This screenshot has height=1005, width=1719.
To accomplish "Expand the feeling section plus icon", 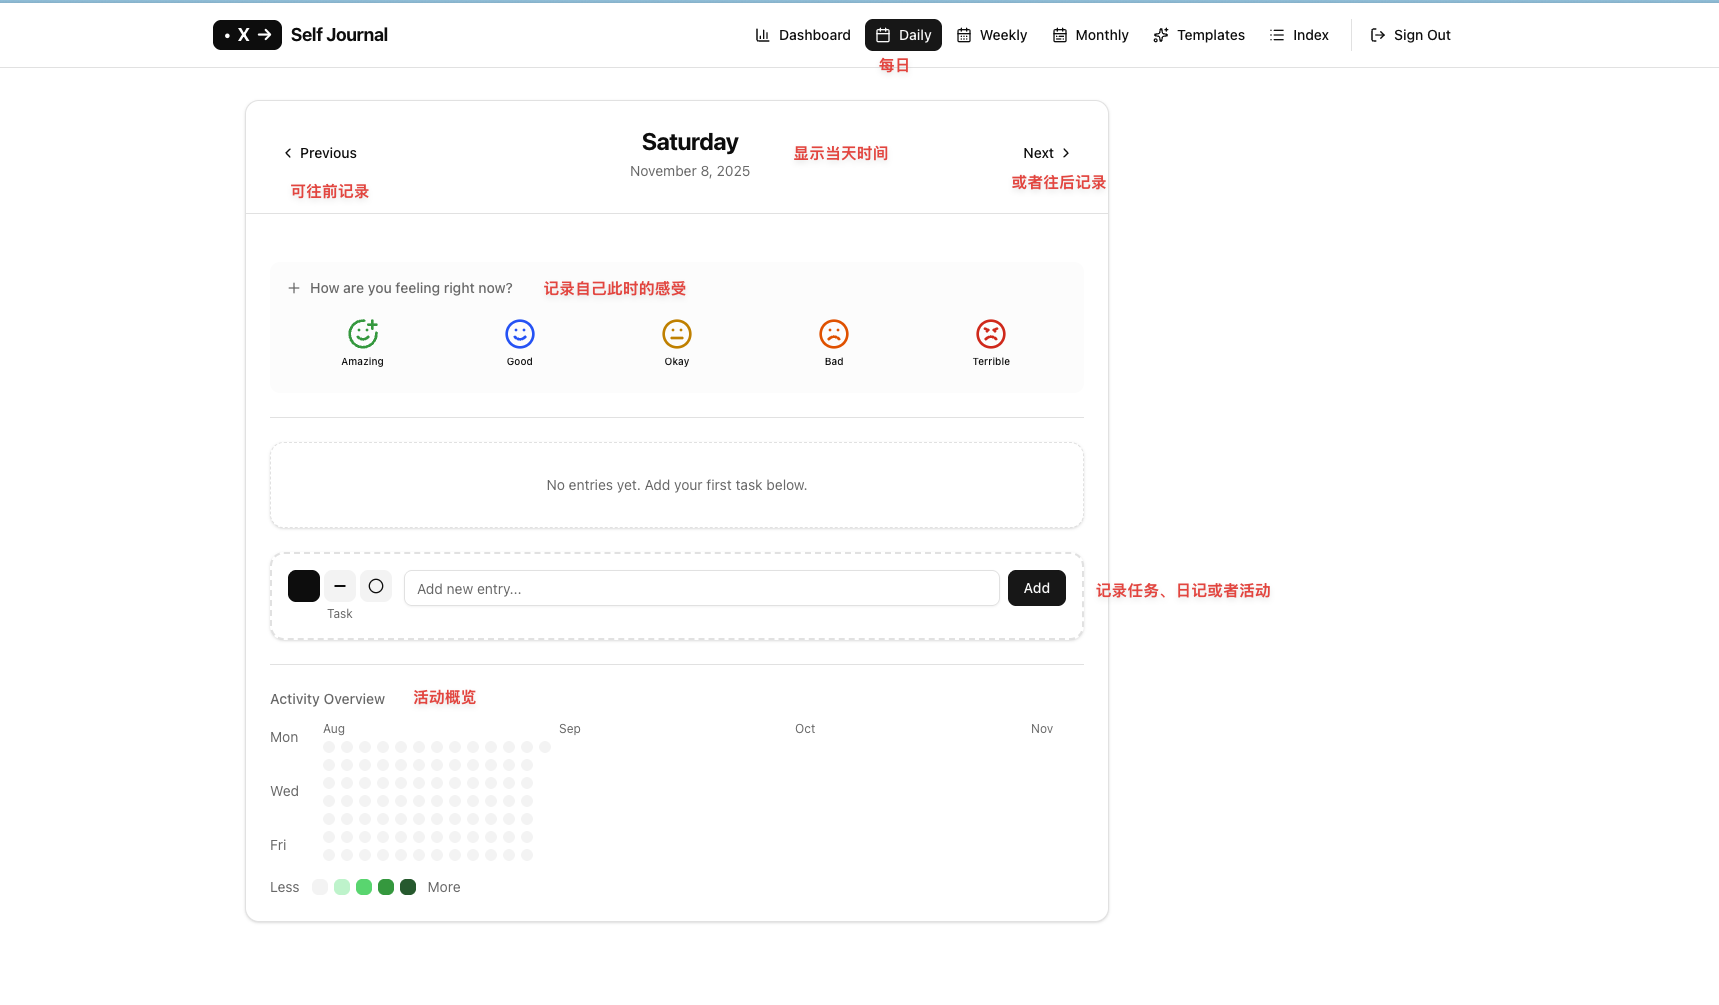I will (x=294, y=288).
